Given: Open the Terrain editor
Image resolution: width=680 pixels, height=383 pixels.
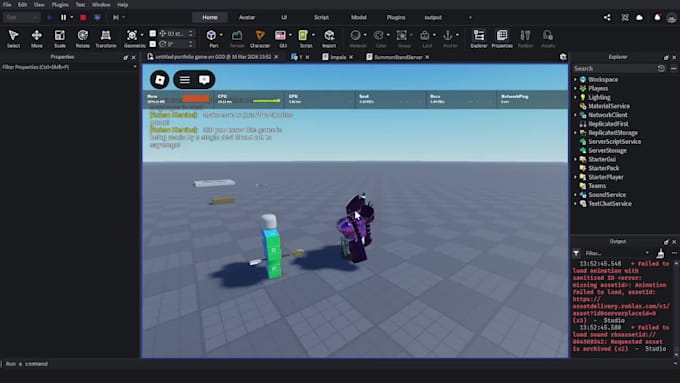Looking at the screenshot, I should pos(237,38).
